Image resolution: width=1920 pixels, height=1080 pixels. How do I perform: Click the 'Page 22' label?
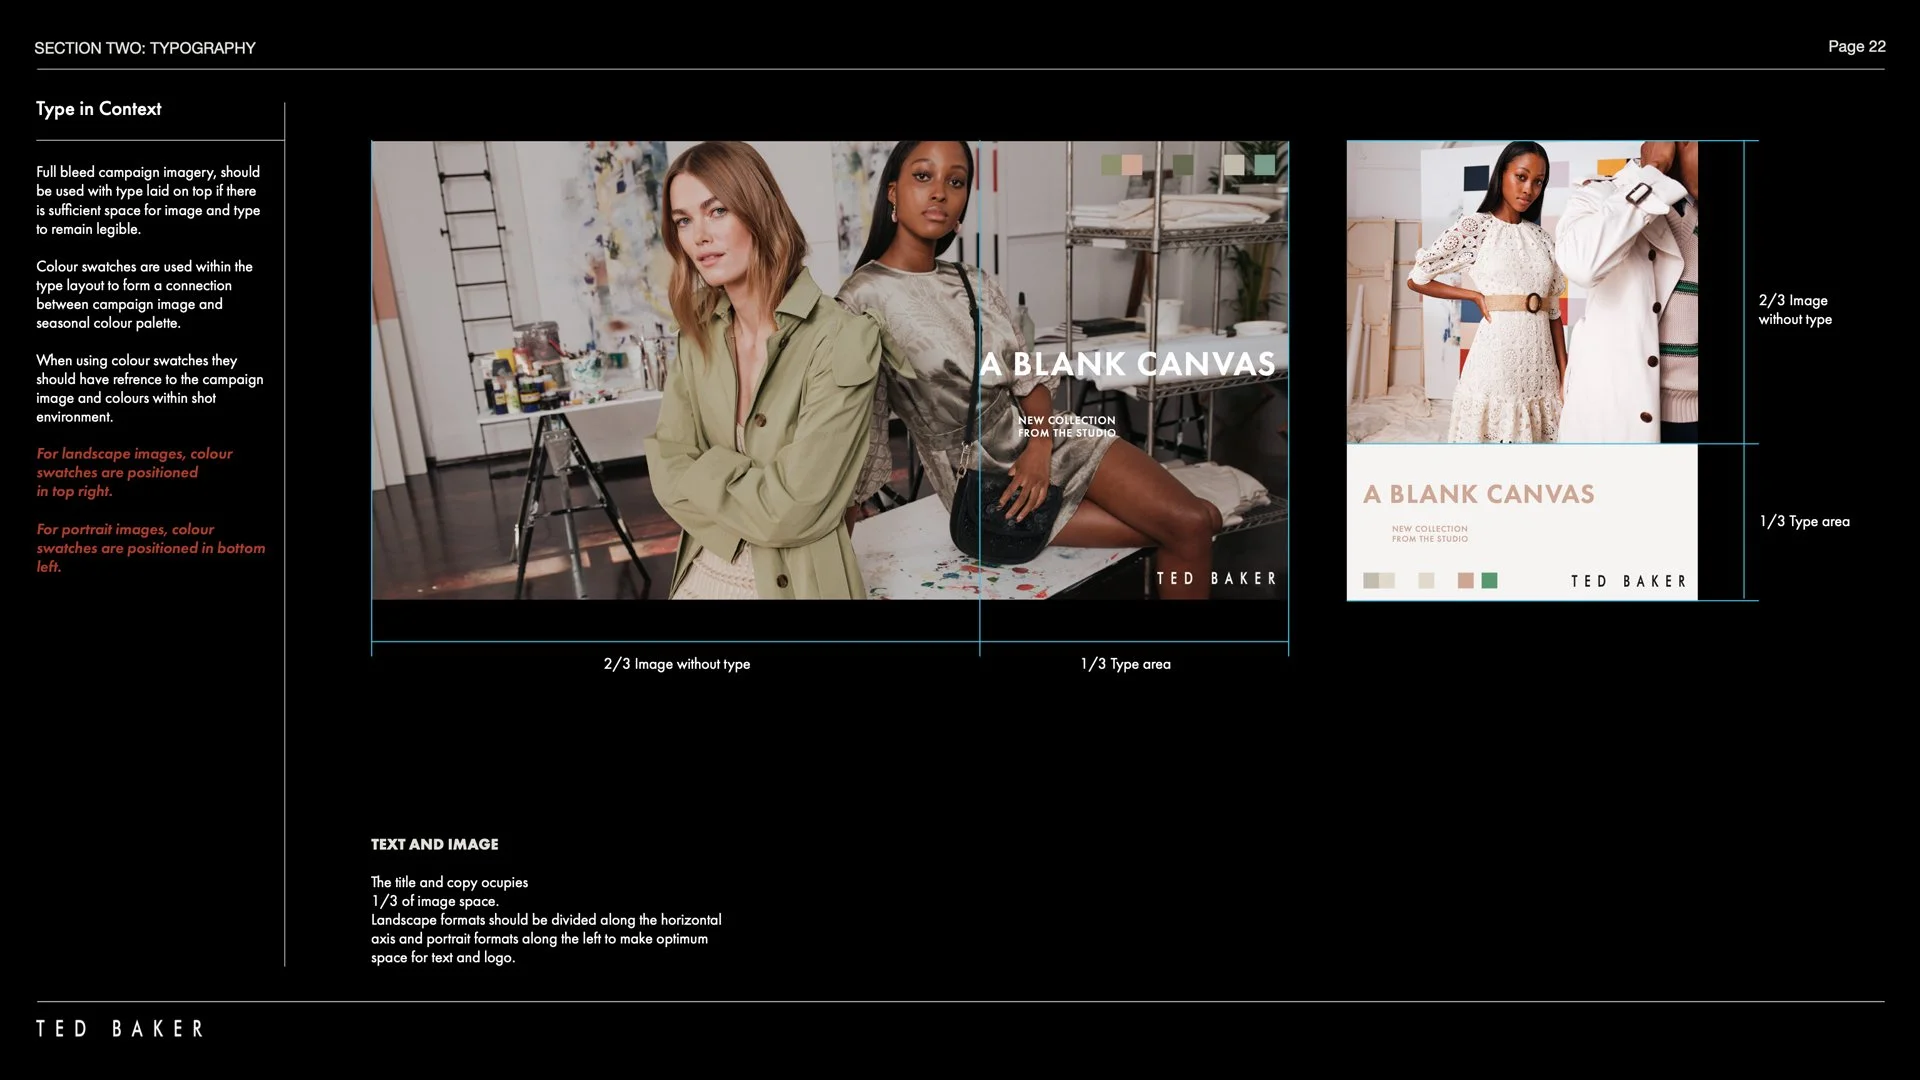tap(1856, 47)
